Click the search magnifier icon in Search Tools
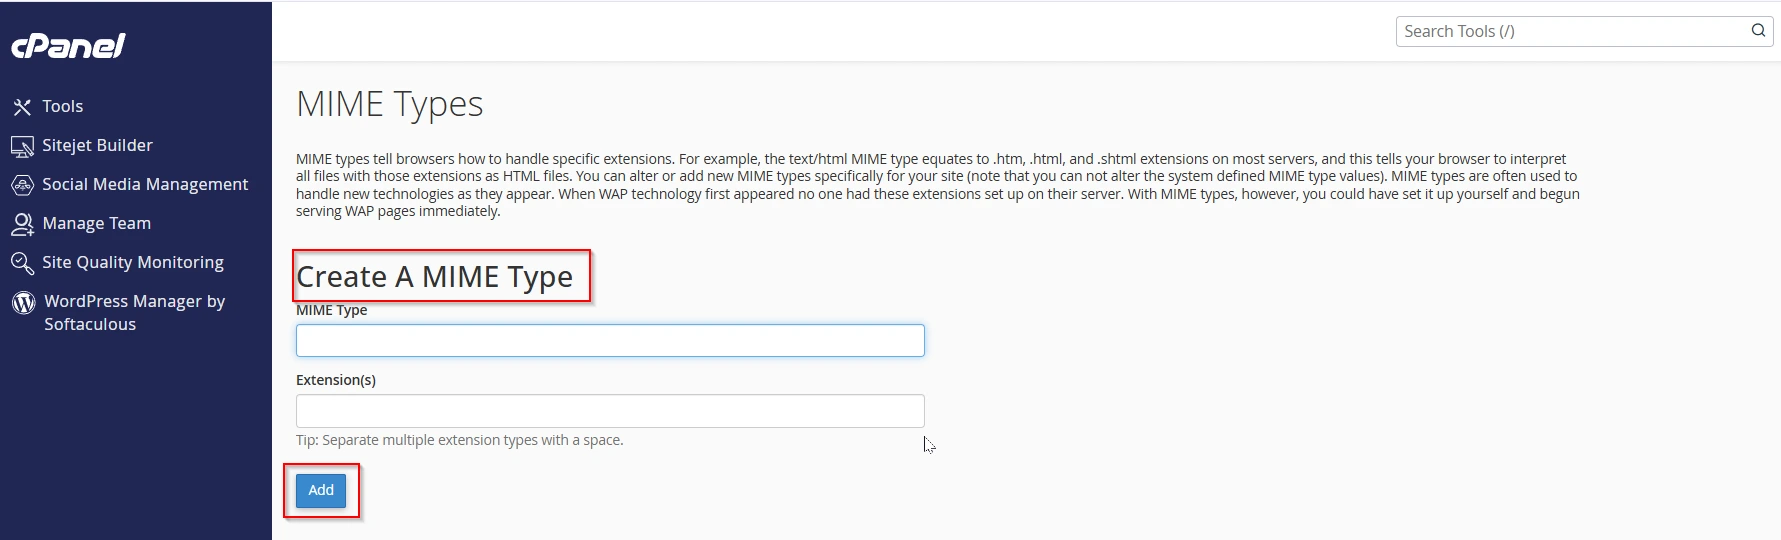 tap(1758, 31)
